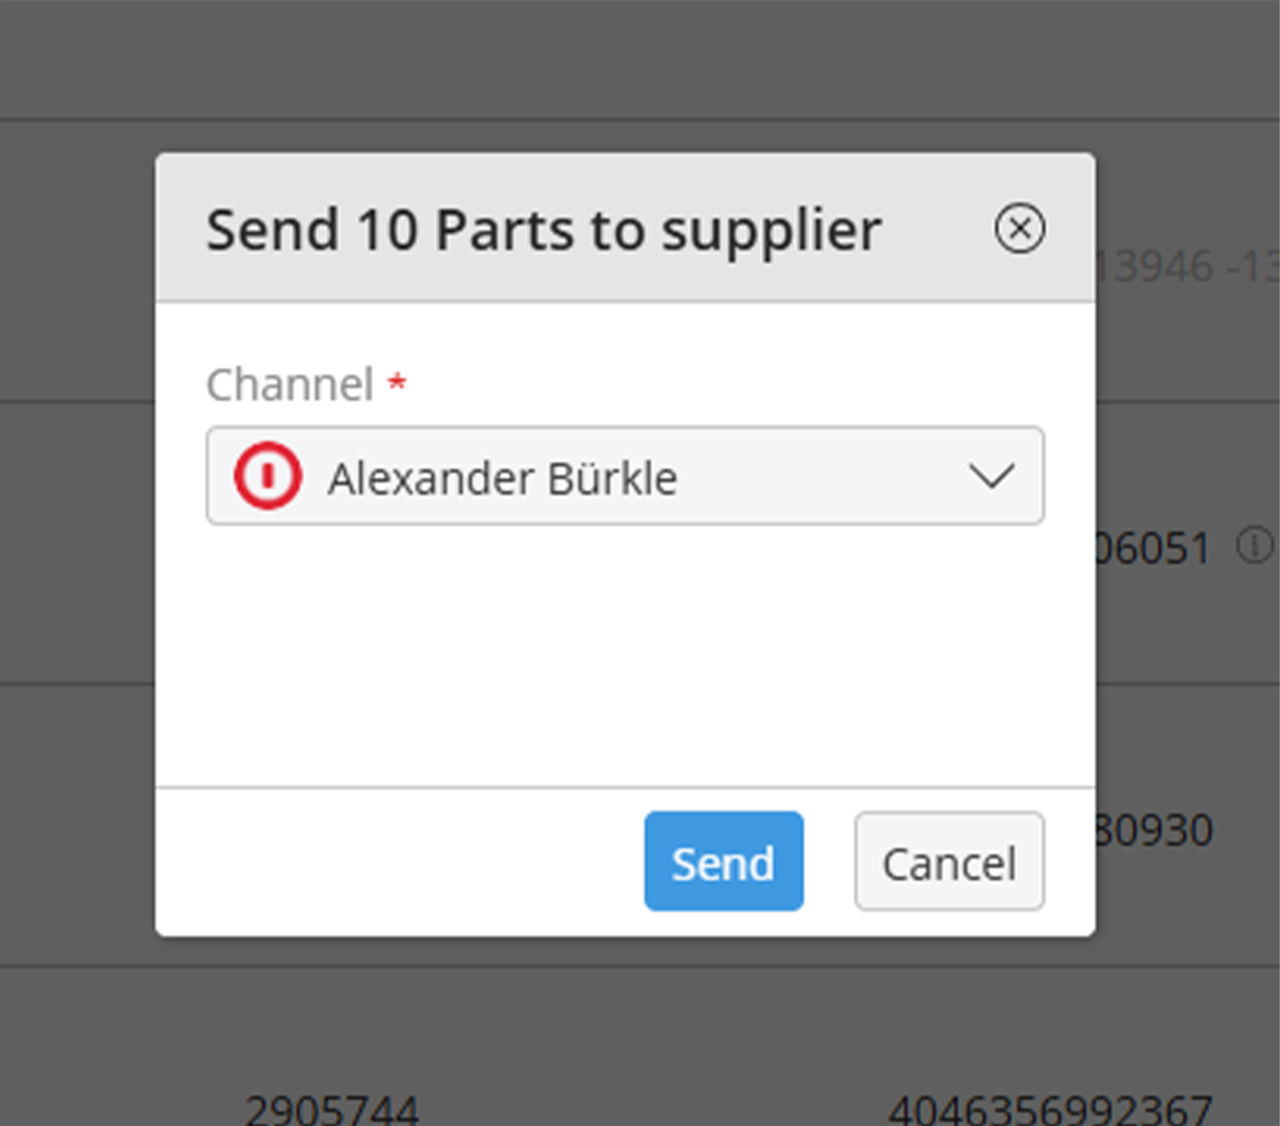1280x1126 pixels.
Task: Click the supplier error indicator inside the channel selector
Action: pyautogui.click(x=265, y=477)
